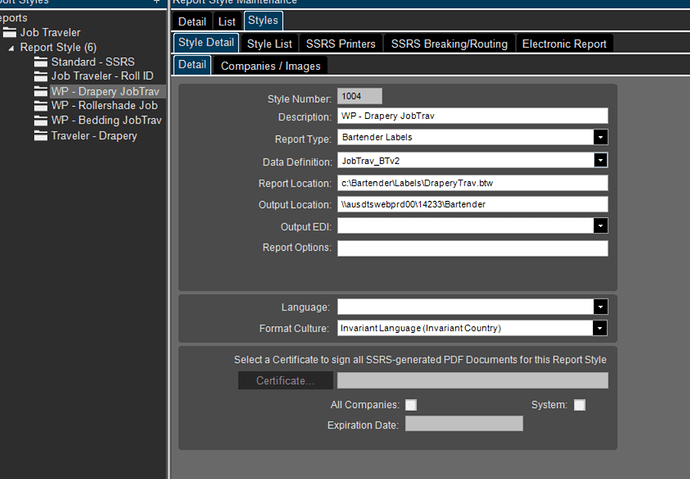This screenshot has height=479, width=690.
Task: Click folder icon beside Standard - SSRS
Action: click(40, 62)
